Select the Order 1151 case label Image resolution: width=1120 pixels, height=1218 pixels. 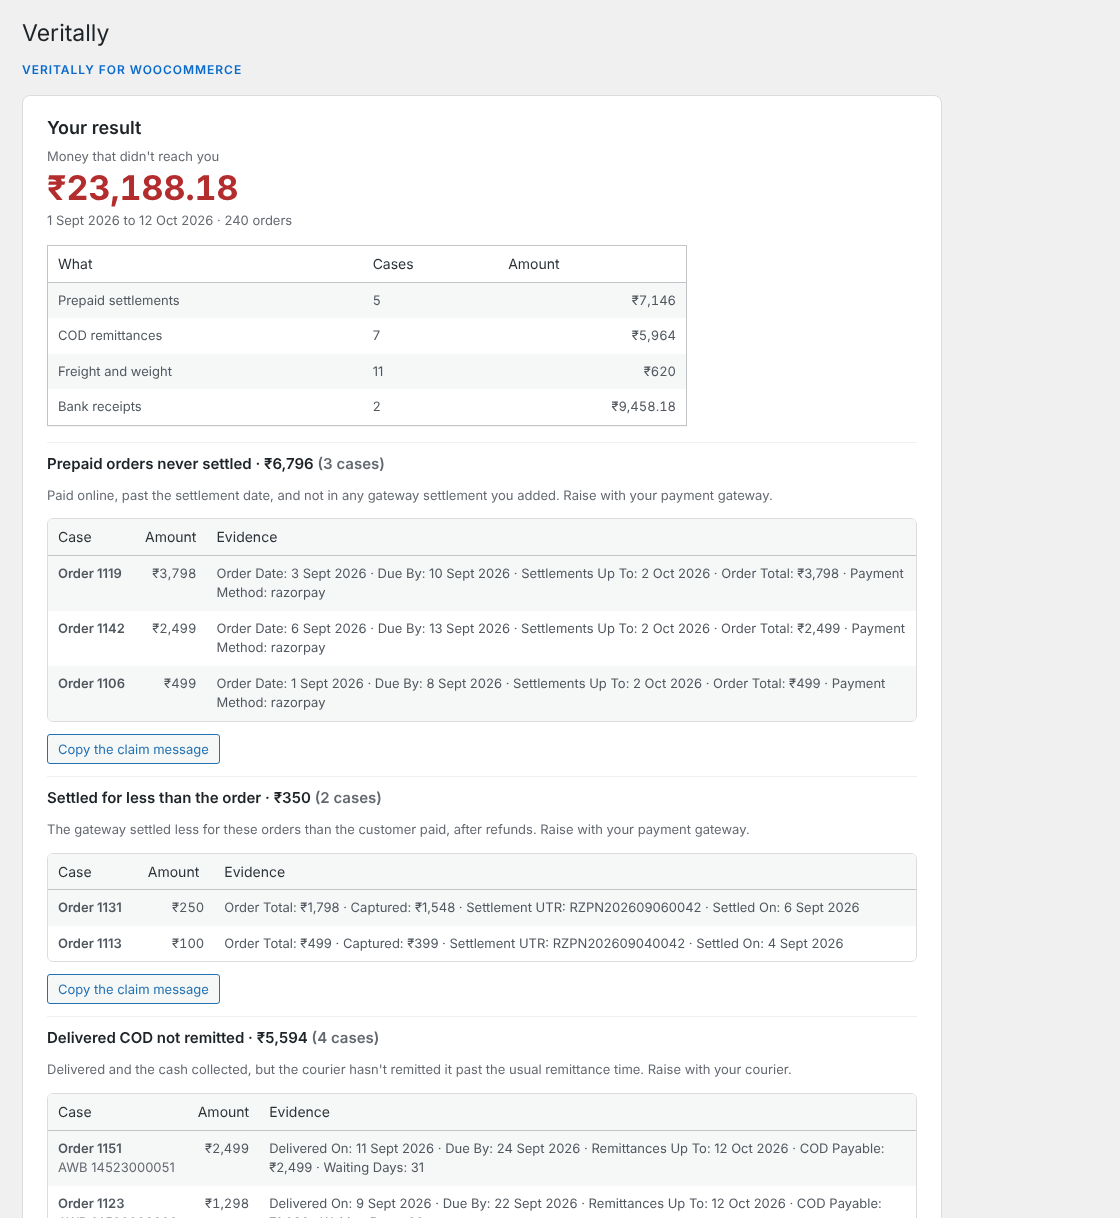click(90, 1149)
